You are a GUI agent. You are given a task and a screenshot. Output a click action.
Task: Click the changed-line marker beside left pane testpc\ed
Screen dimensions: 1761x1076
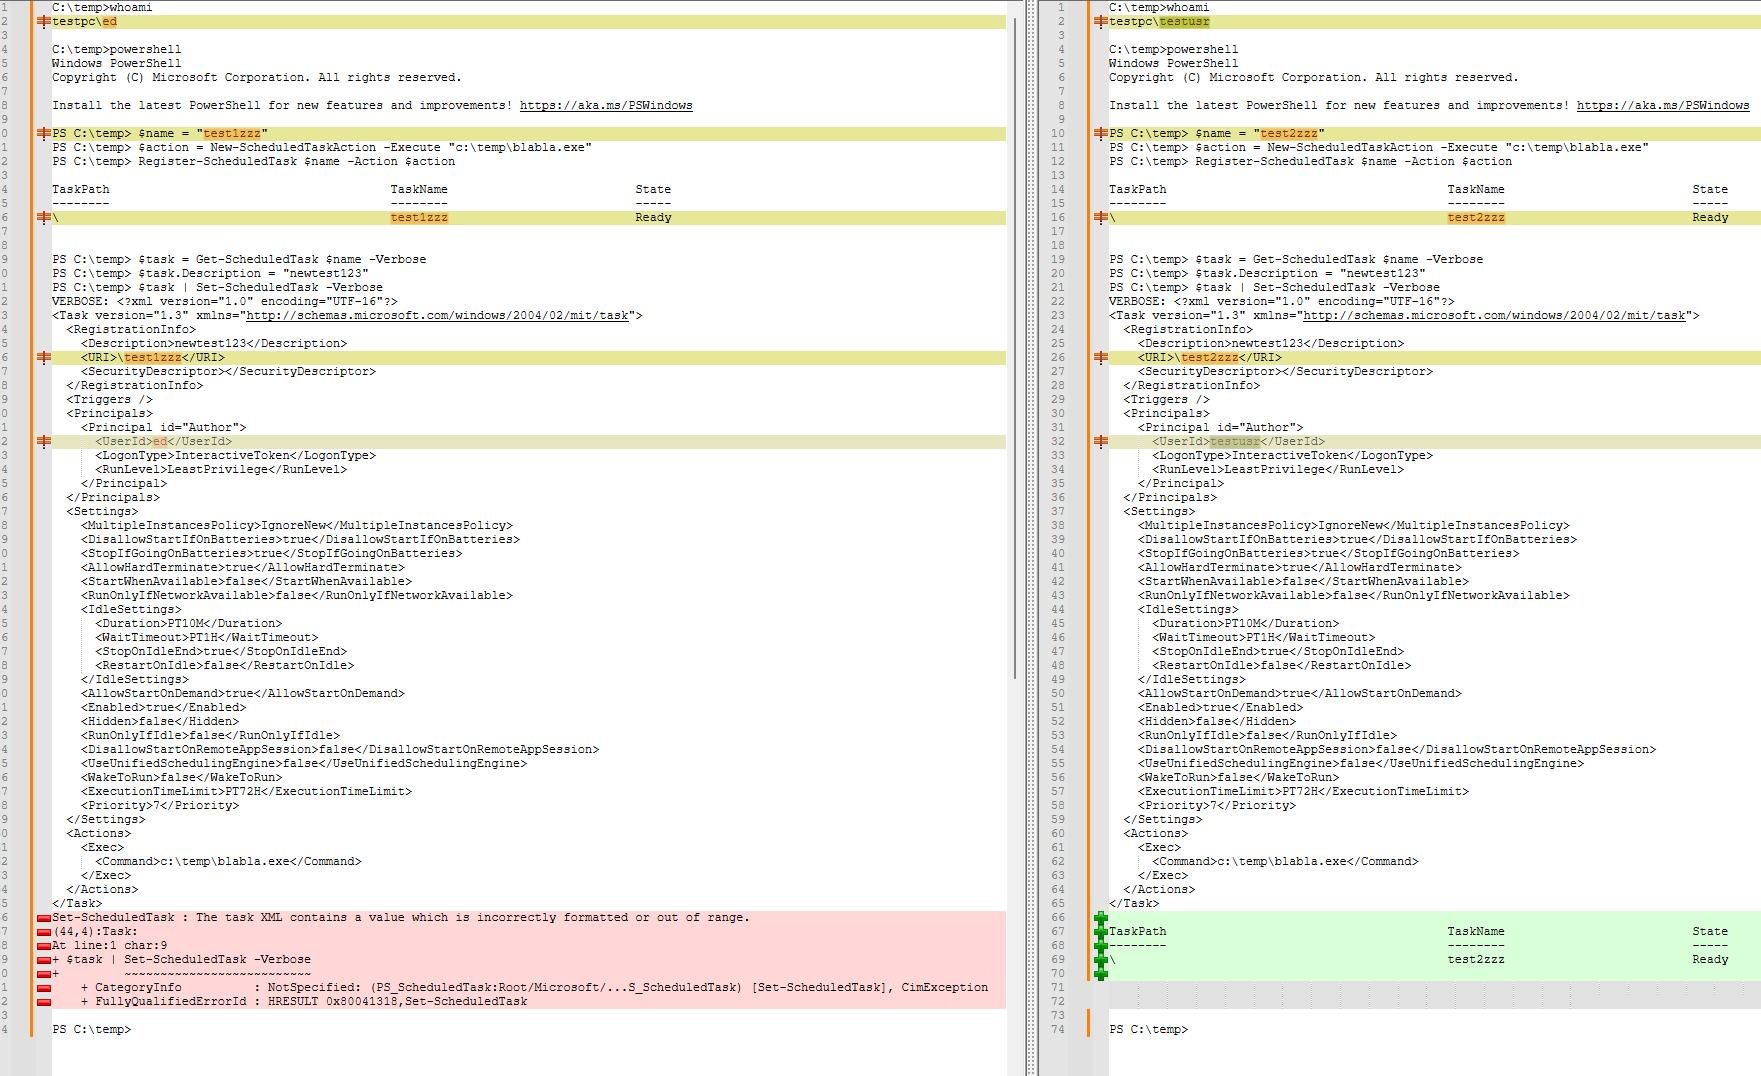point(44,21)
